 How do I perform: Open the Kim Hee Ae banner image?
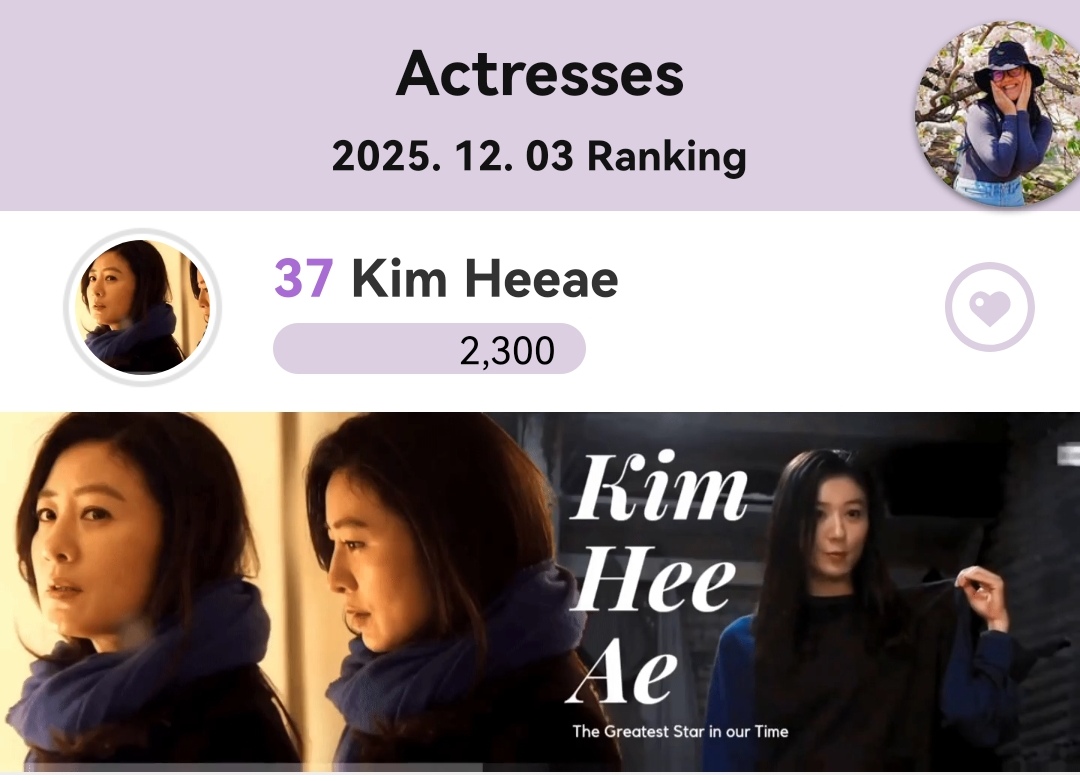point(540,592)
